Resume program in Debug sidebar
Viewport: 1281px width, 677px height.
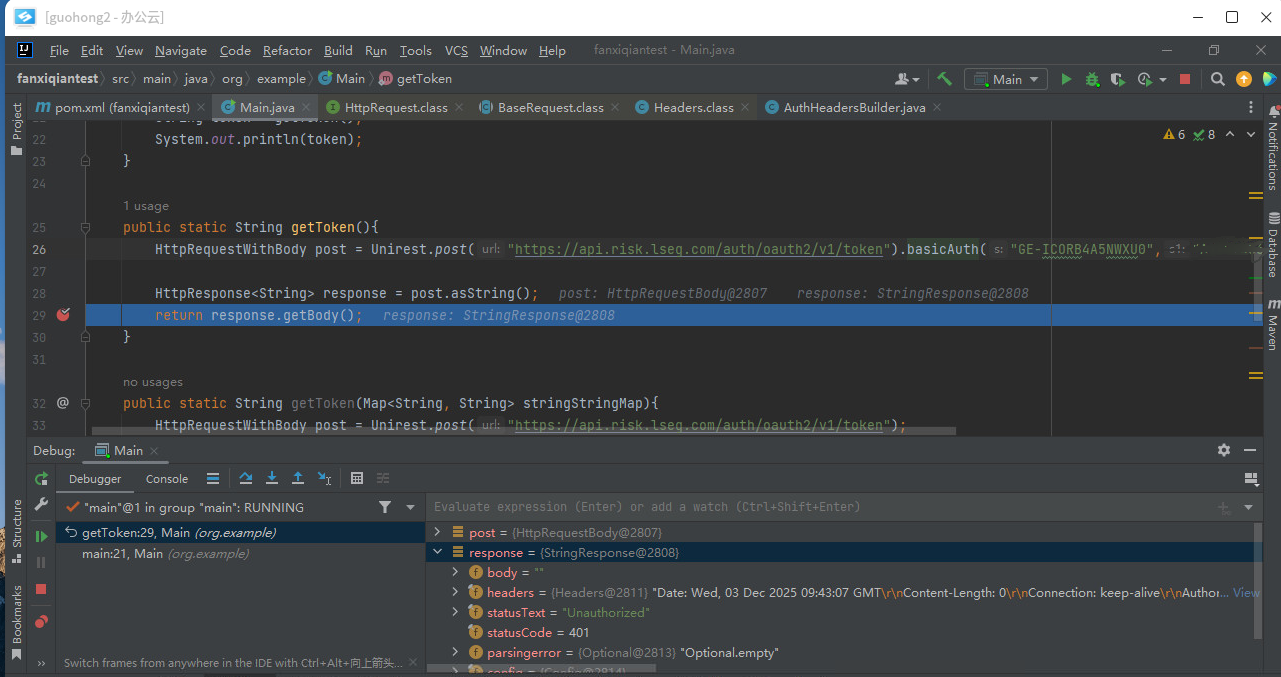(x=41, y=537)
